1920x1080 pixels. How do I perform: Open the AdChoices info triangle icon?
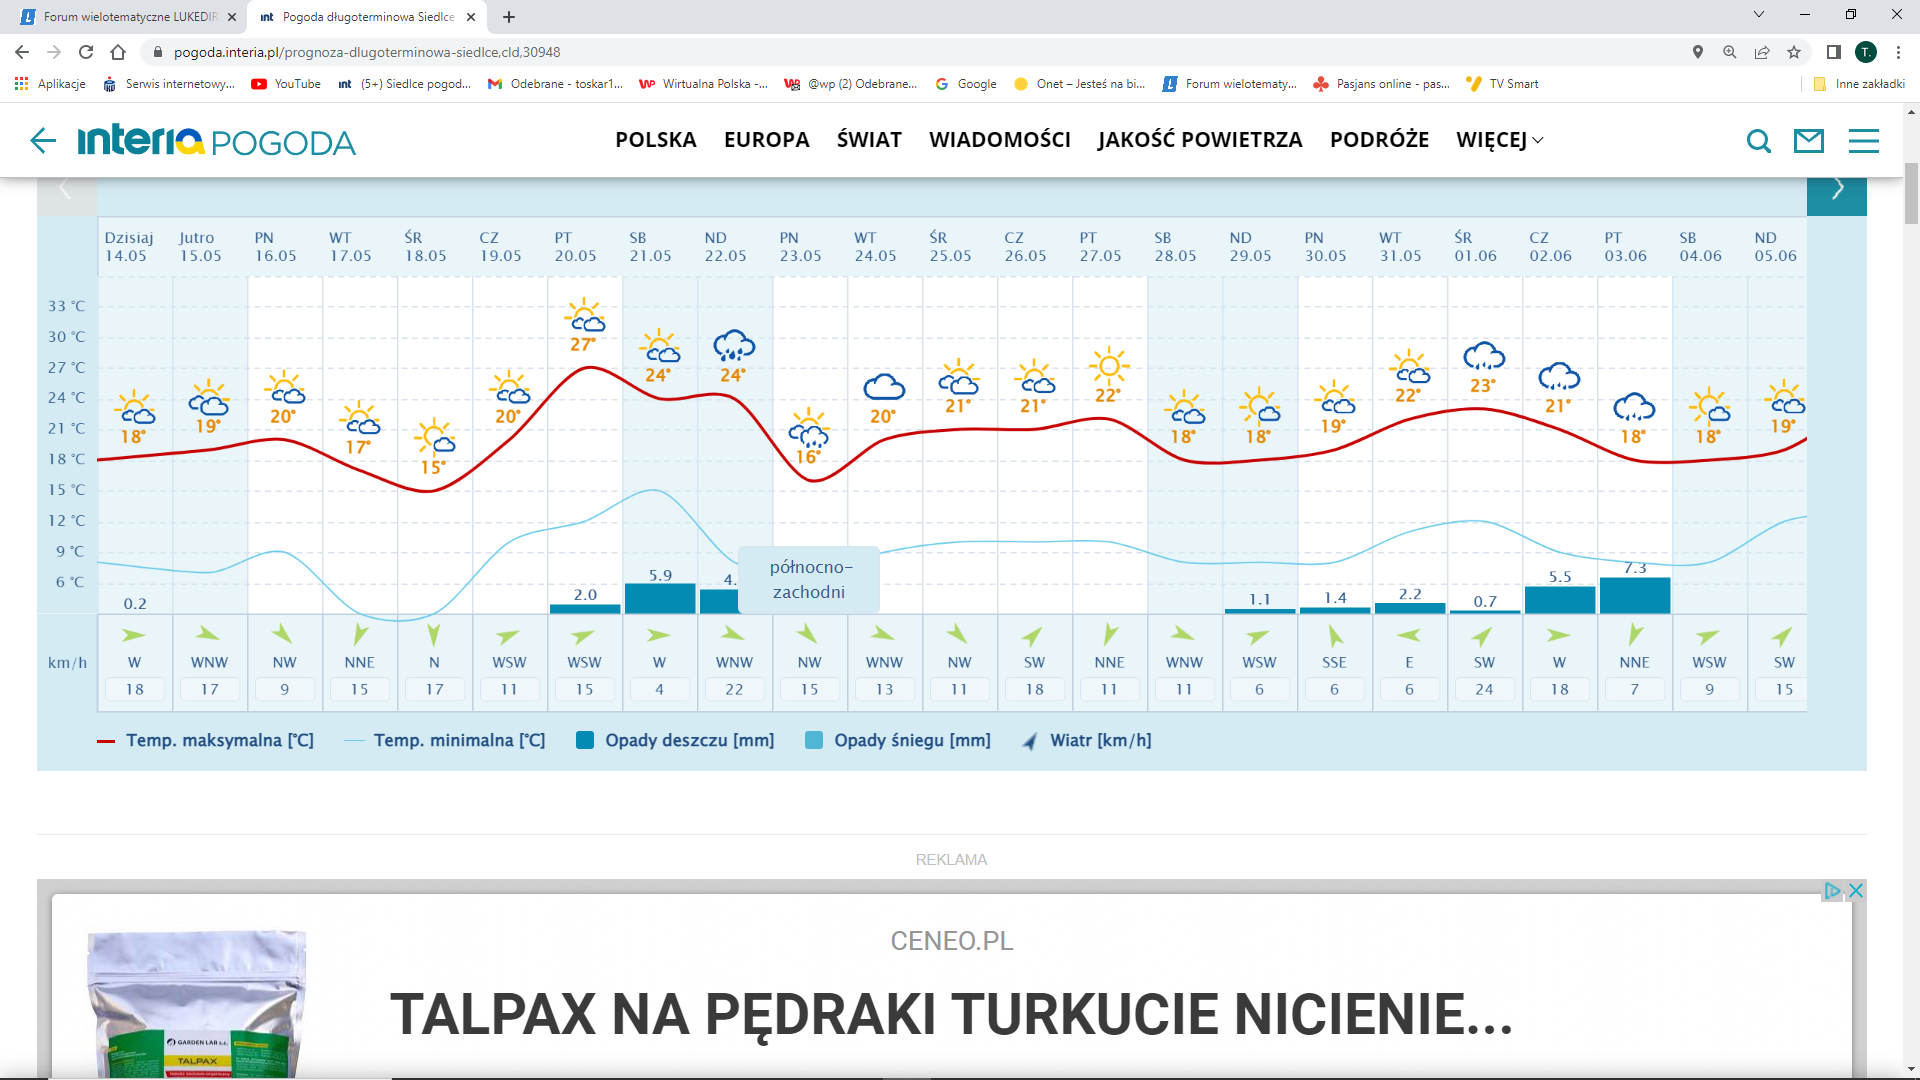[1832, 890]
